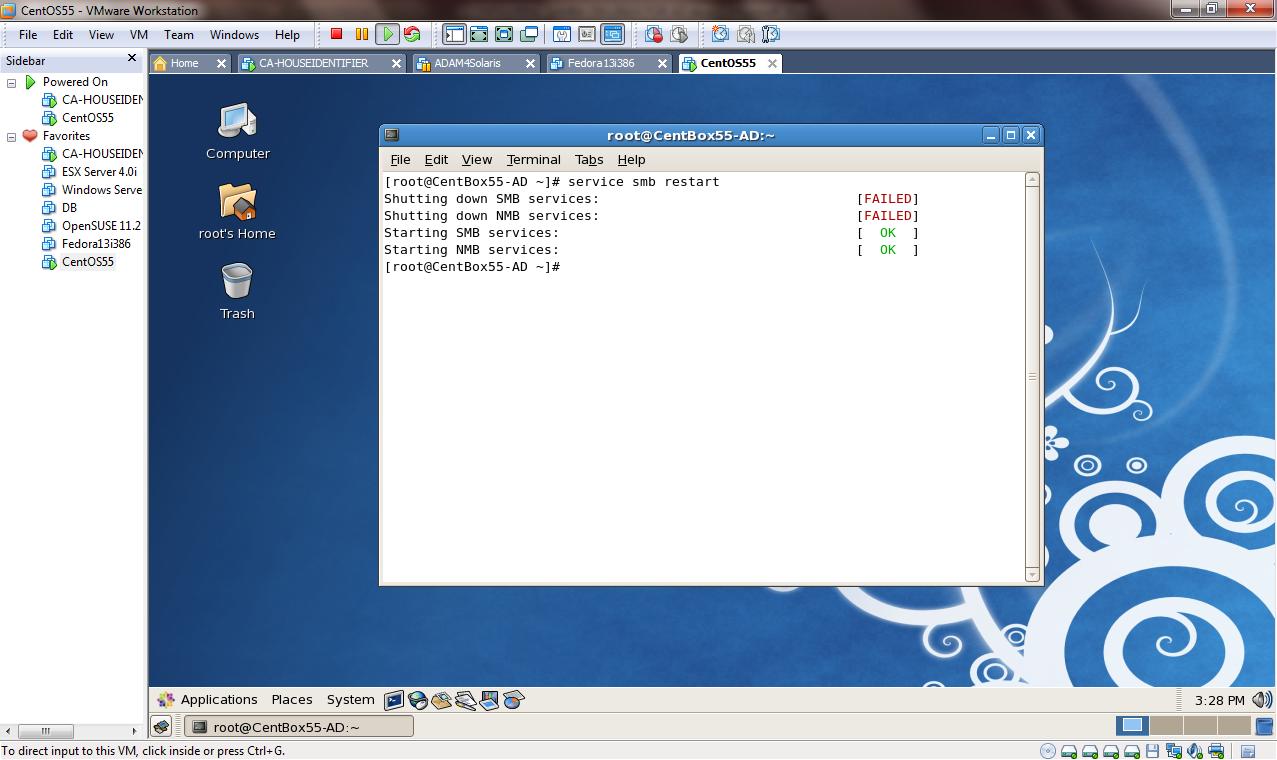Select the Windows Server favorite in sidebar
1277x760 pixels.
click(102, 190)
